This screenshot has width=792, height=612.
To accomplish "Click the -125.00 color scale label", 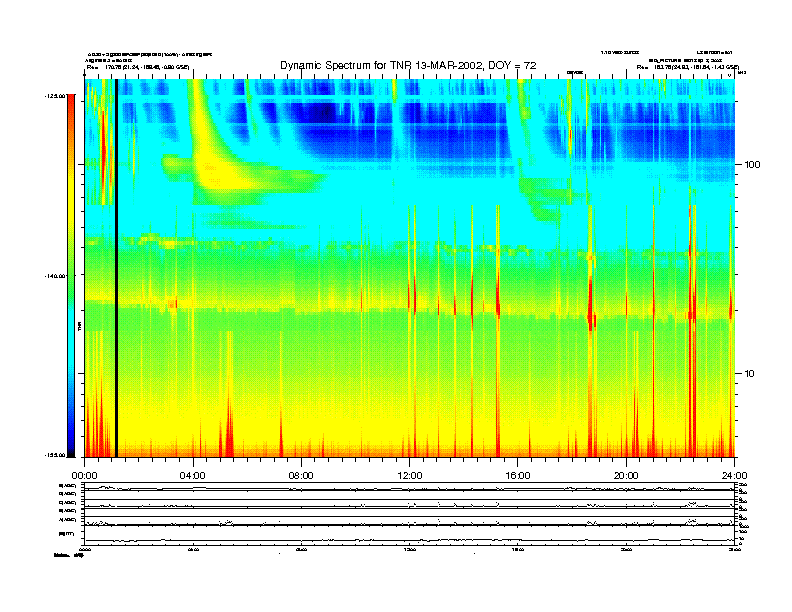I will (x=56, y=95).
